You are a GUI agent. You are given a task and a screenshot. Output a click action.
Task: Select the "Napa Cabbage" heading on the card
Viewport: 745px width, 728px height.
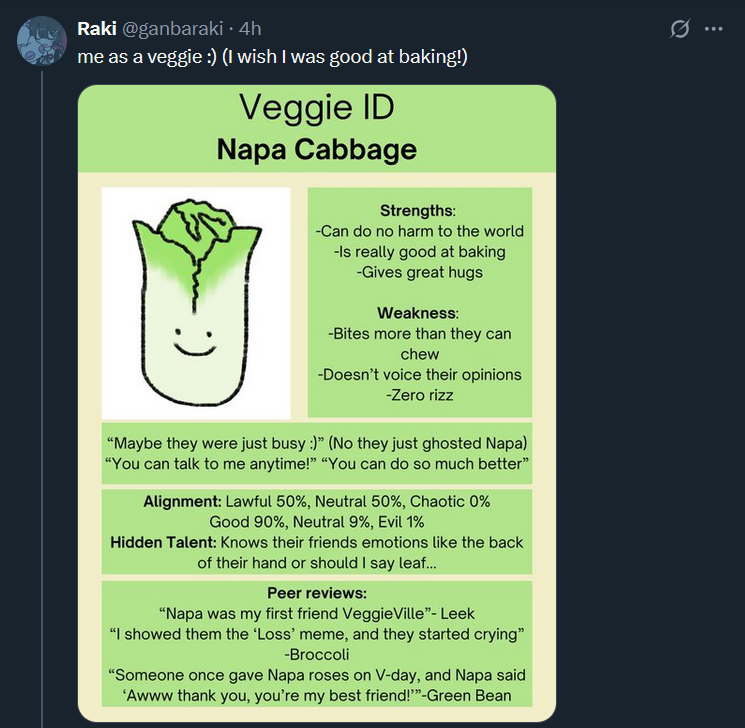click(316, 149)
